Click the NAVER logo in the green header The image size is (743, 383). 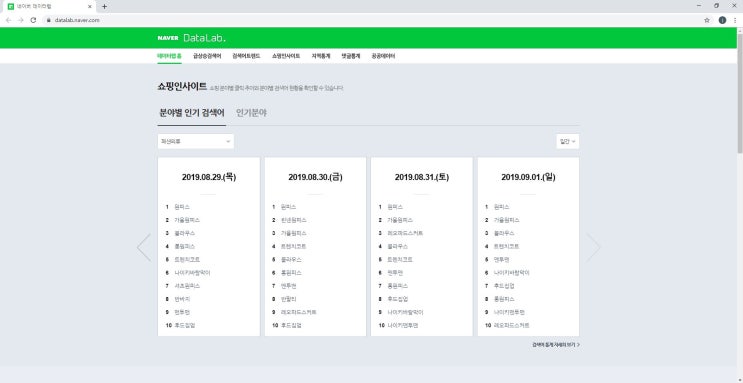168,38
